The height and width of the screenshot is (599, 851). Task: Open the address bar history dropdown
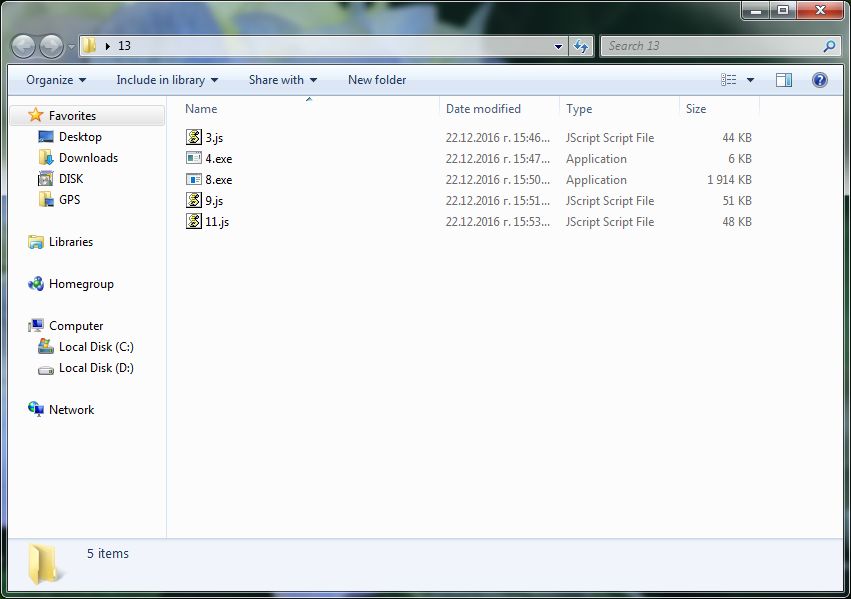tap(558, 47)
